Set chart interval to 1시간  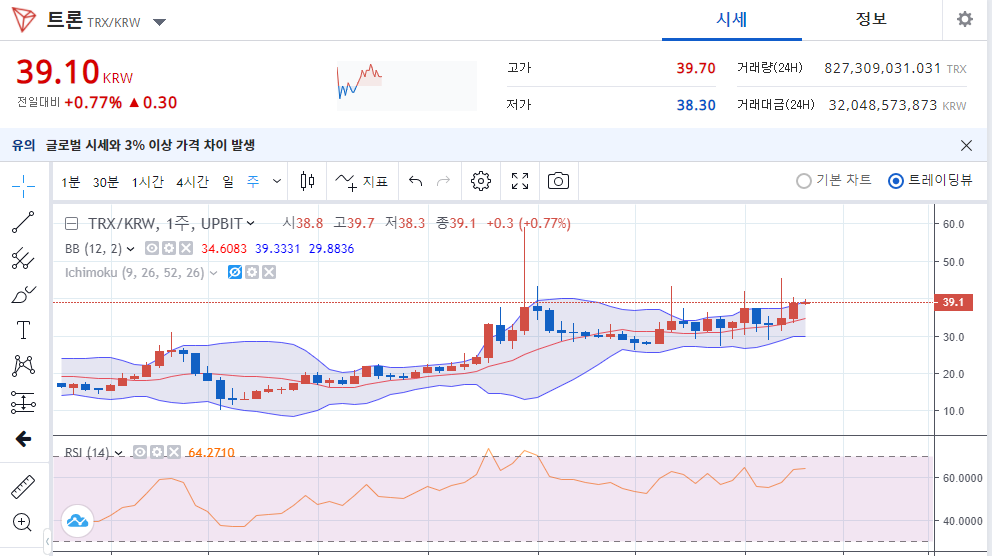(x=147, y=182)
